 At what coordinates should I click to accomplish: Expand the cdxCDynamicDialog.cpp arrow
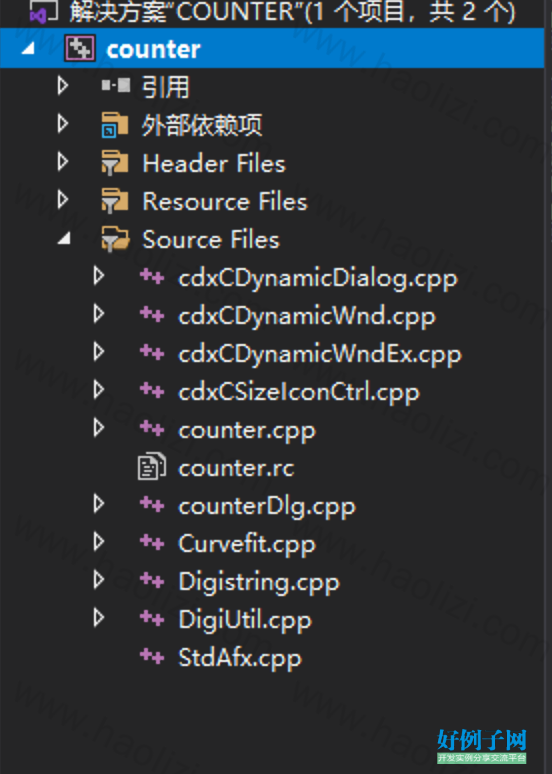[x=99, y=276]
